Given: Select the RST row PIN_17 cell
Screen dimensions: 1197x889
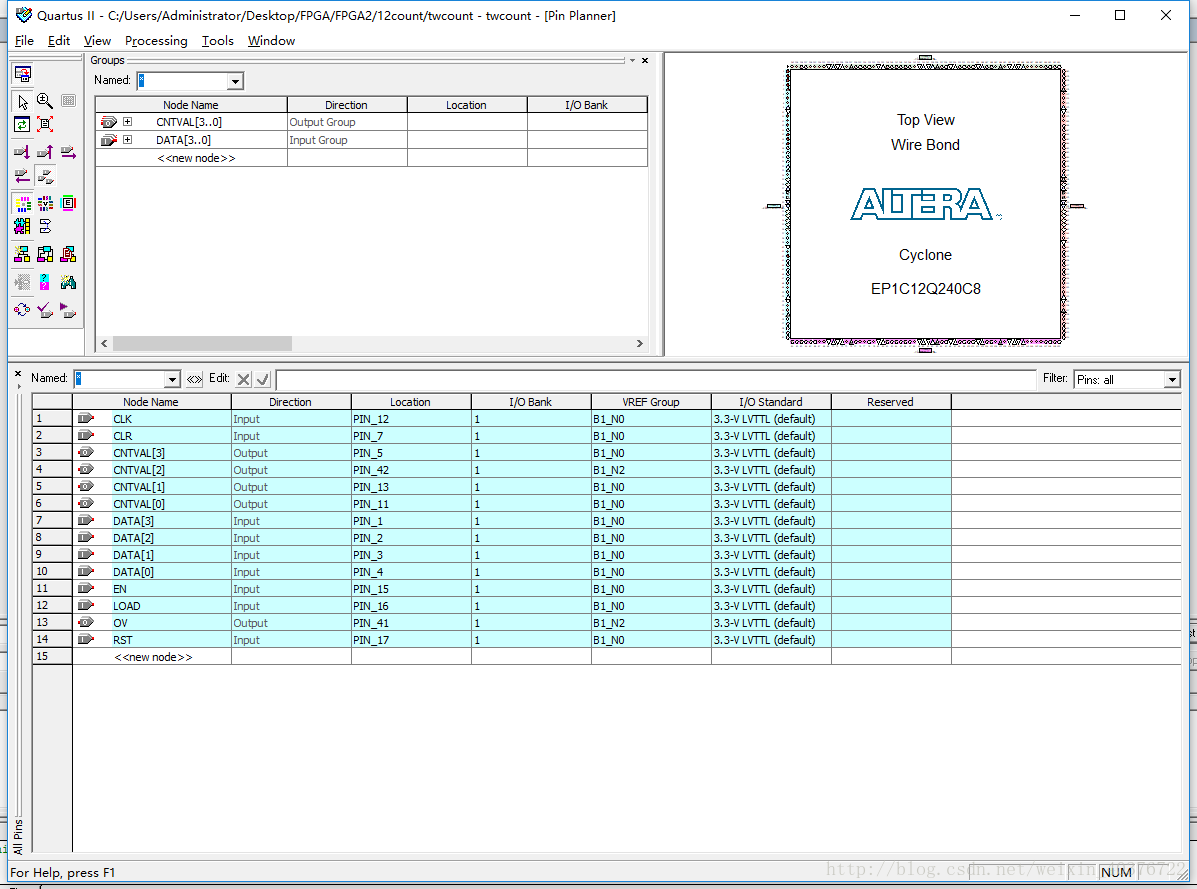Looking at the screenshot, I should coord(411,640).
